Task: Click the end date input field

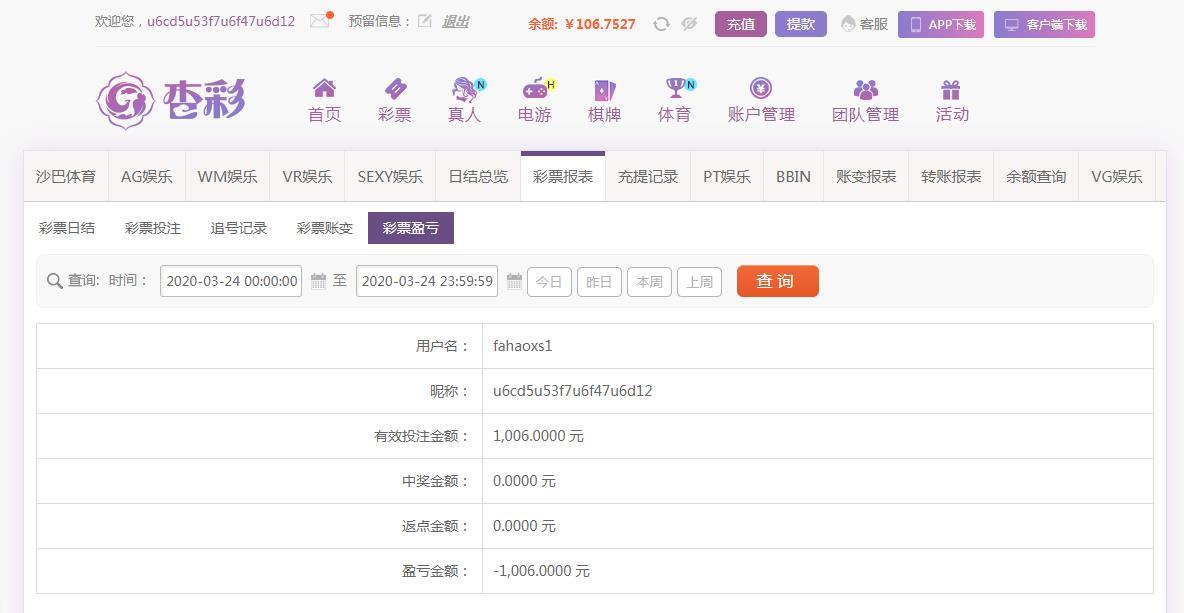Action: pos(427,281)
